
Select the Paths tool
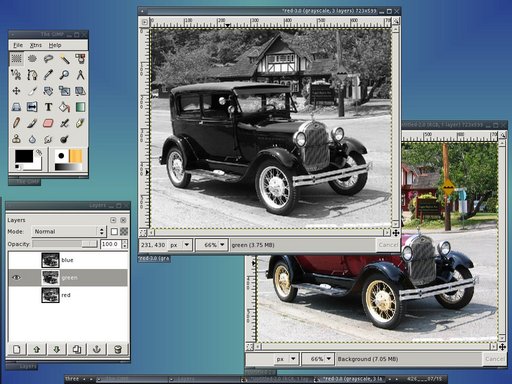click(x=32, y=75)
